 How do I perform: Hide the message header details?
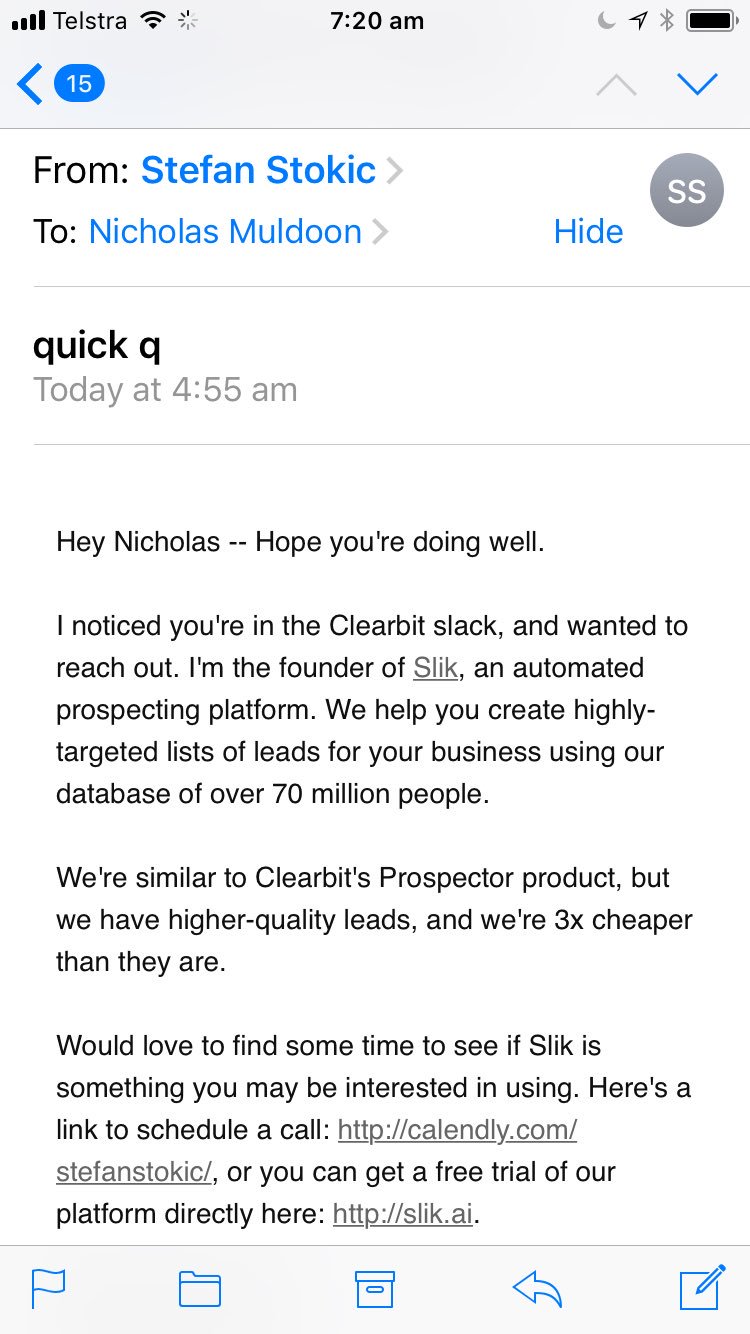588,232
